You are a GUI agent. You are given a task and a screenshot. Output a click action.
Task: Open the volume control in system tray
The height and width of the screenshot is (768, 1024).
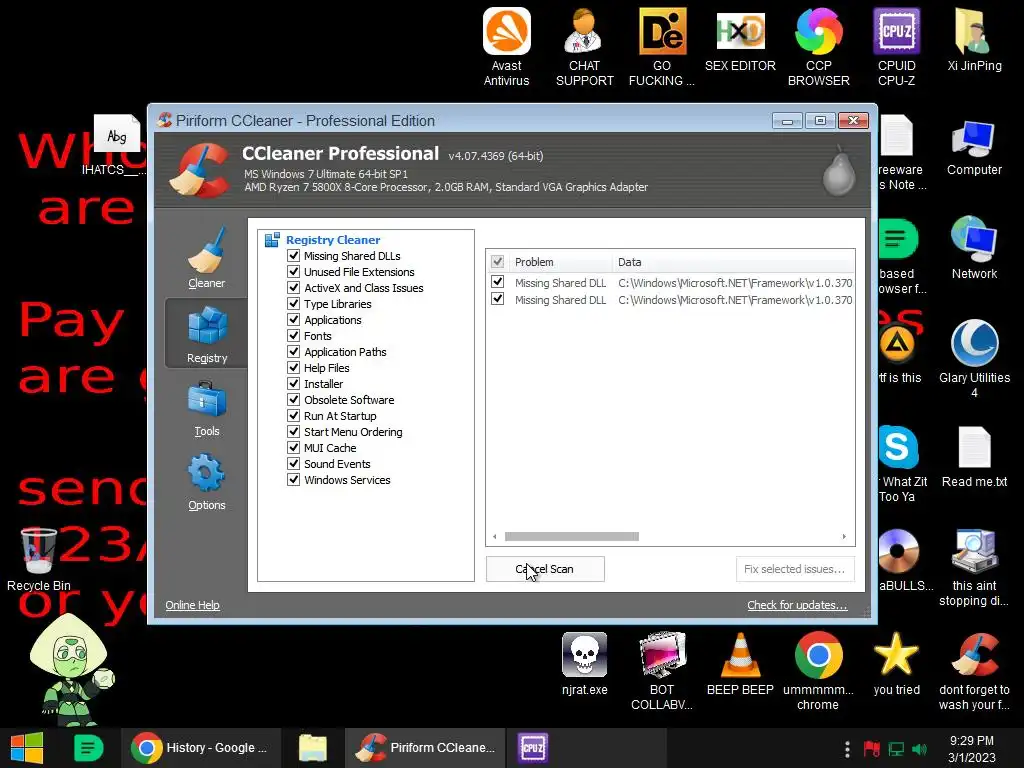[920, 749]
